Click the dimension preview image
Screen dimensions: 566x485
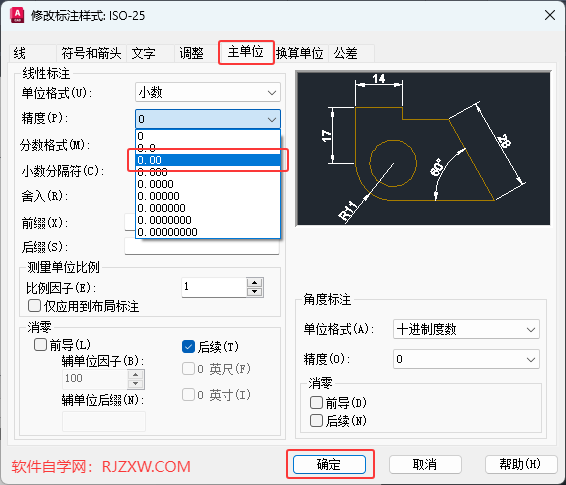click(423, 148)
